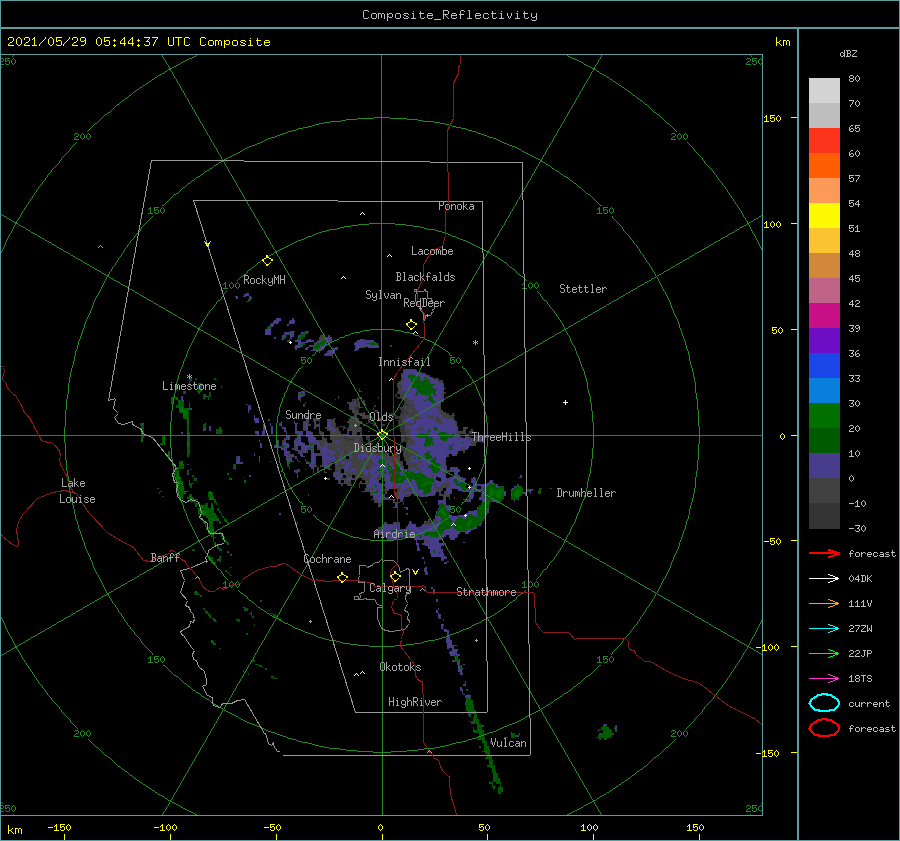The height and width of the screenshot is (841, 900).
Task: Click the yellow diamond marker above Calgary label
Action: pos(395,576)
